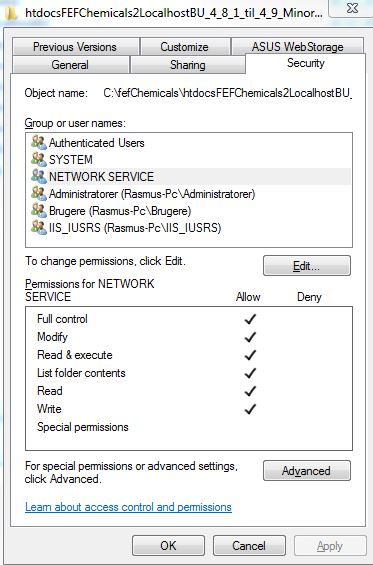This screenshot has width=373, height=565.
Task: Click the Administratorer group icon
Action: pos(39,193)
